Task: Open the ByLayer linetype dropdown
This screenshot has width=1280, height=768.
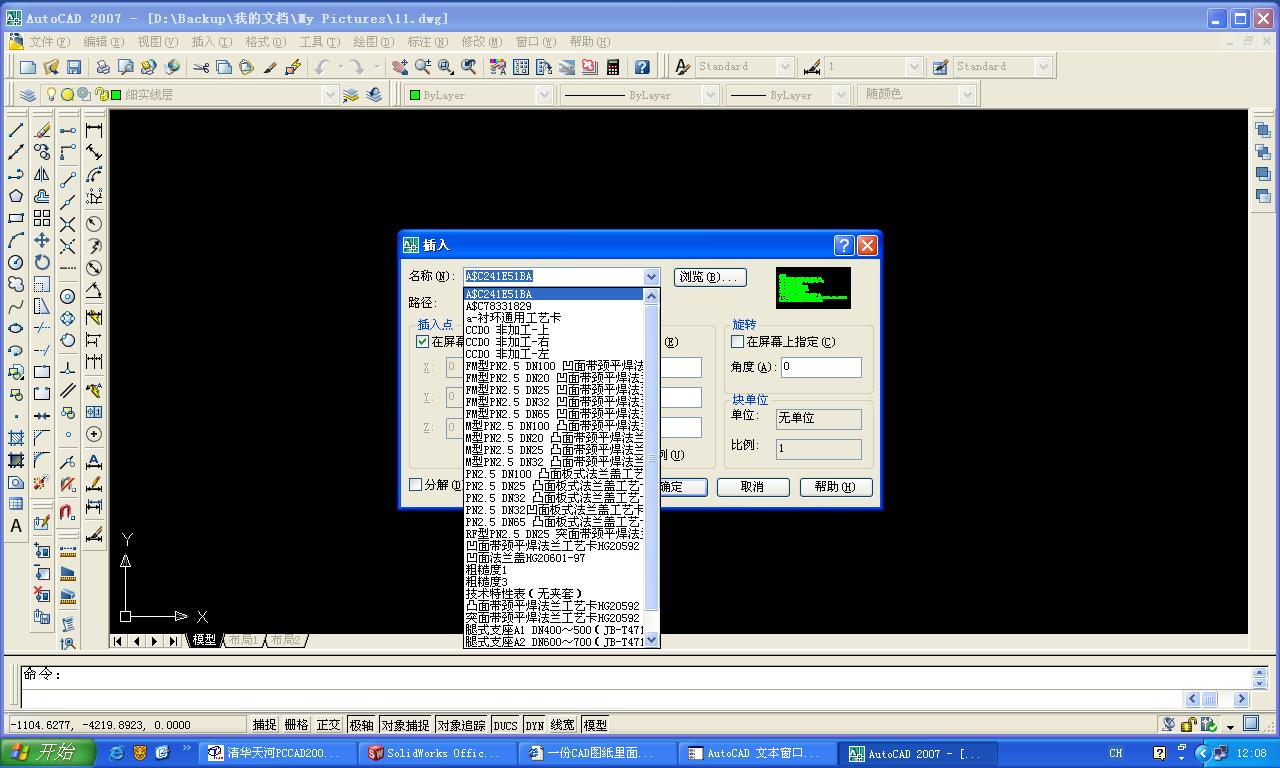Action: [710, 95]
